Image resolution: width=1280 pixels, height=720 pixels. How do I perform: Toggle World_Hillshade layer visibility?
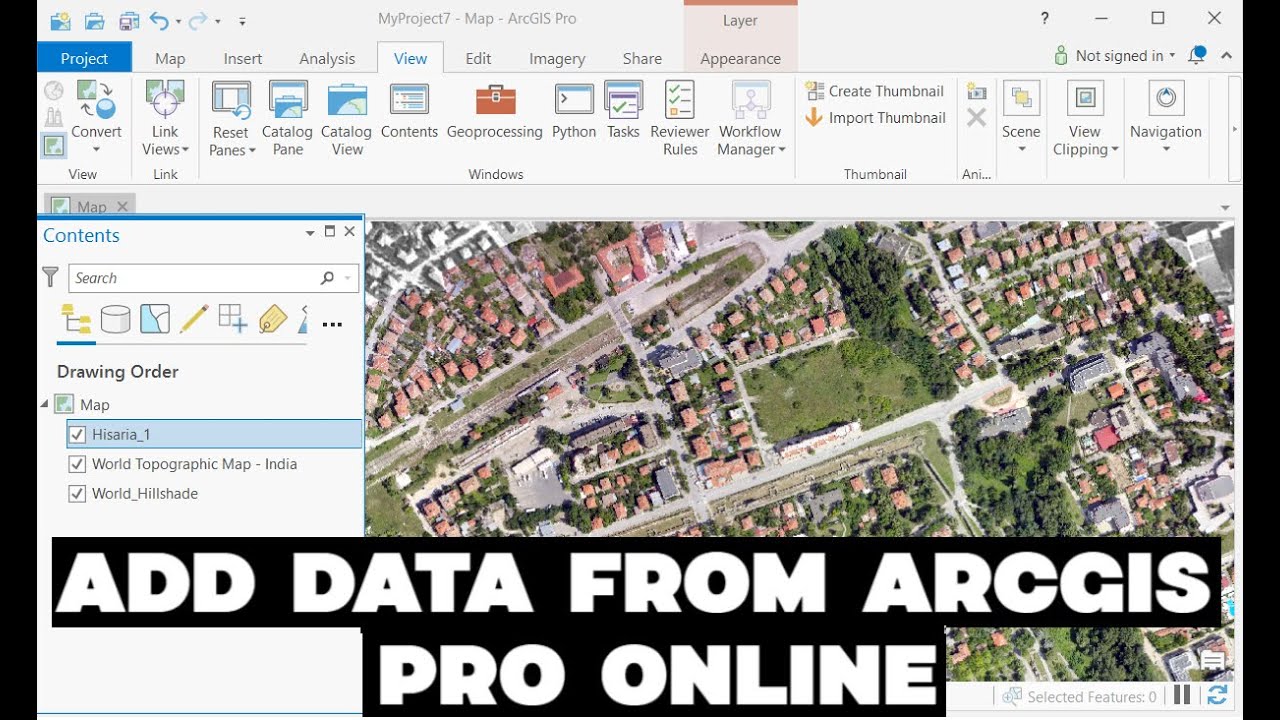pyautogui.click(x=77, y=493)
